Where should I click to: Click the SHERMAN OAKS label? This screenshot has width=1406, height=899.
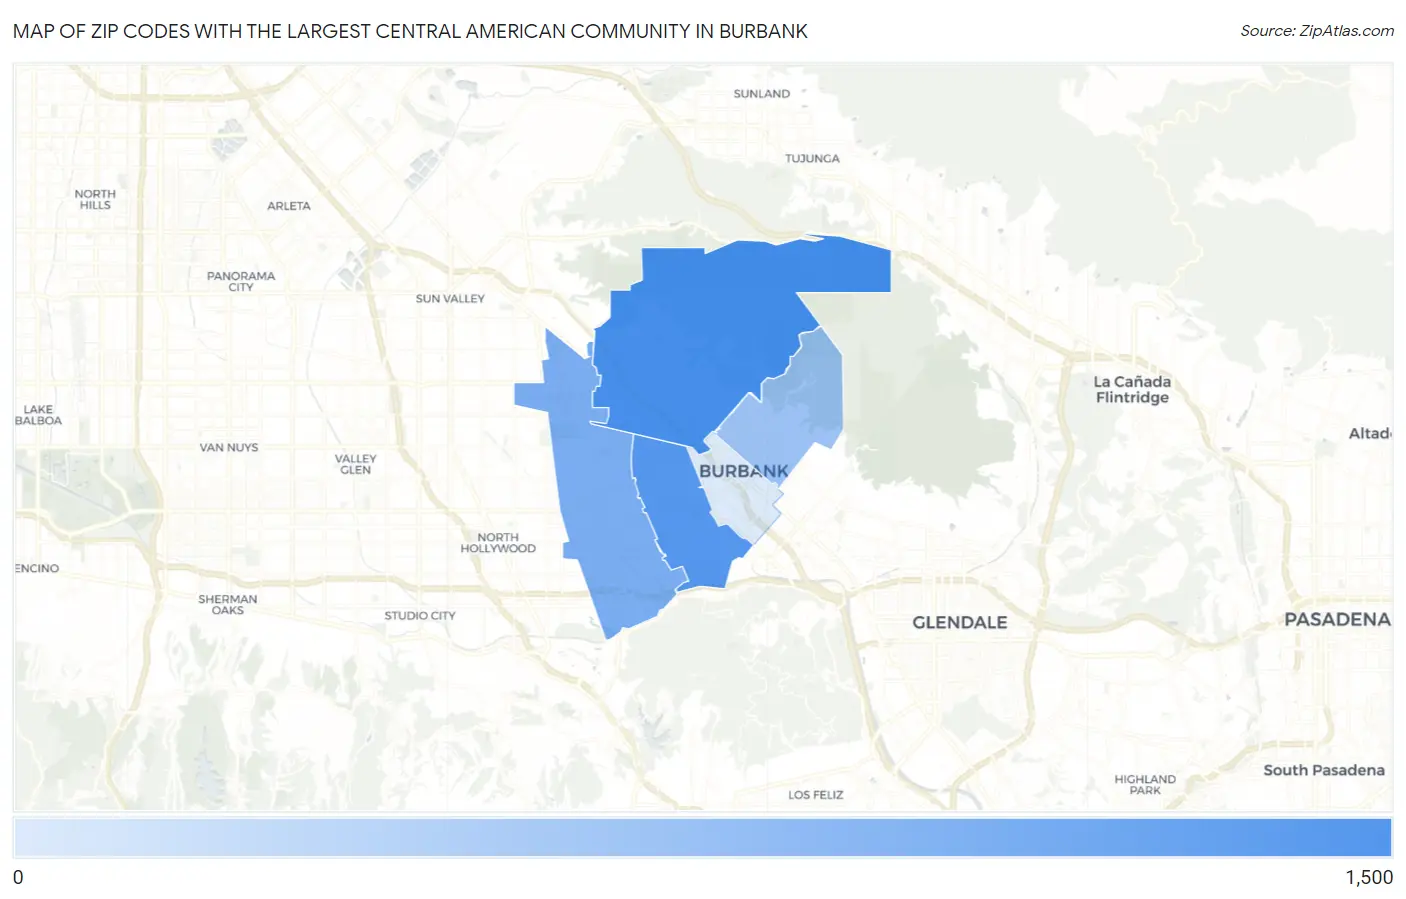(228, 605)
